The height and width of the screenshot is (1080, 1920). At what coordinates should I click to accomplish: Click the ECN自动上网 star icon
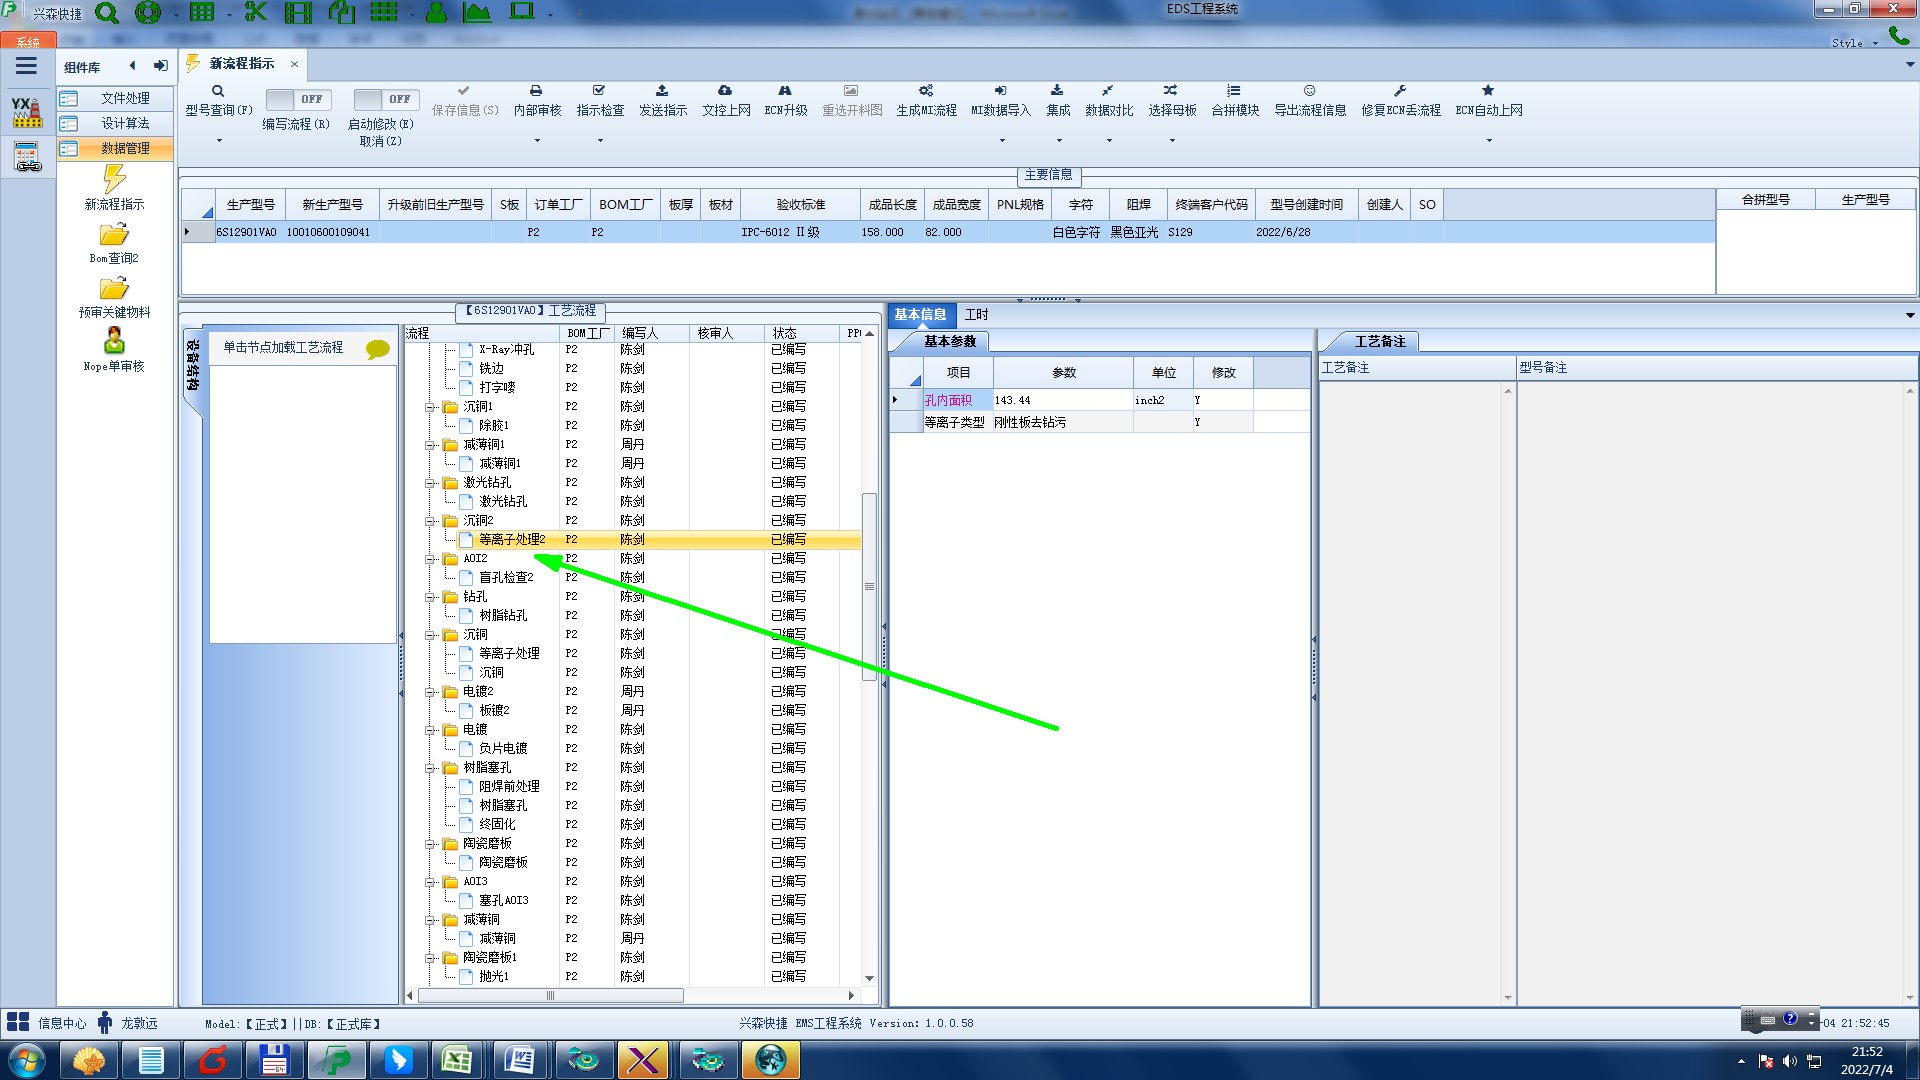[x=1488, y=91]
